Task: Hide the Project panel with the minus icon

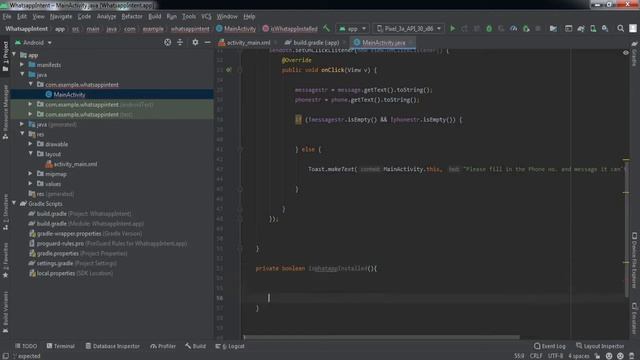Action: pos(207,42)
